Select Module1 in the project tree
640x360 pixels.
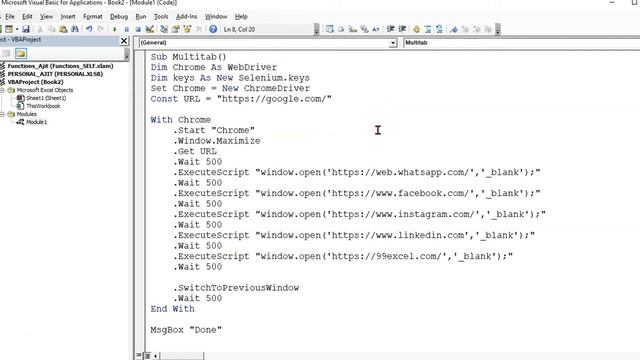point(36,122)
